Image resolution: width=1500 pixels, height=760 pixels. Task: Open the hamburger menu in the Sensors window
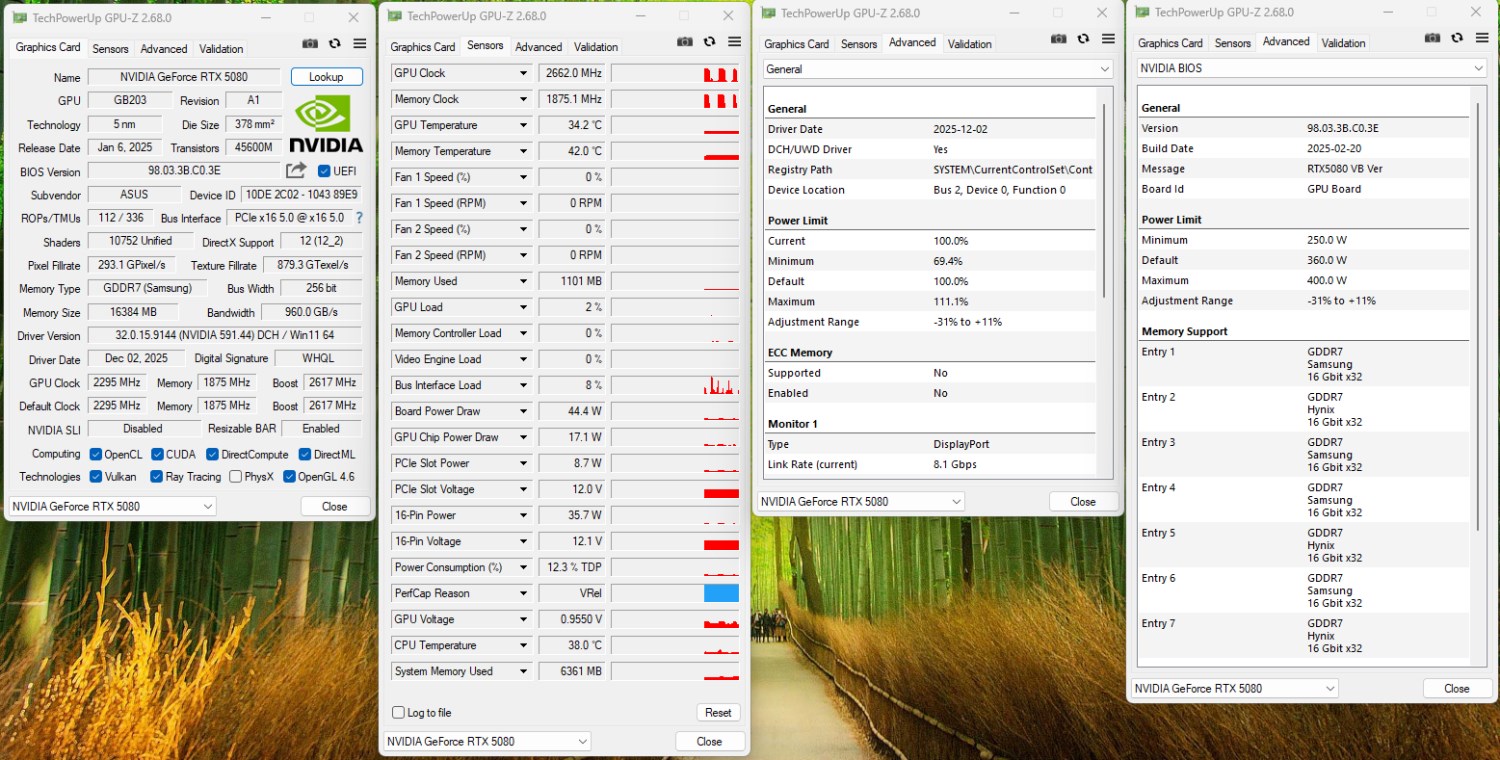coord(735,42)
